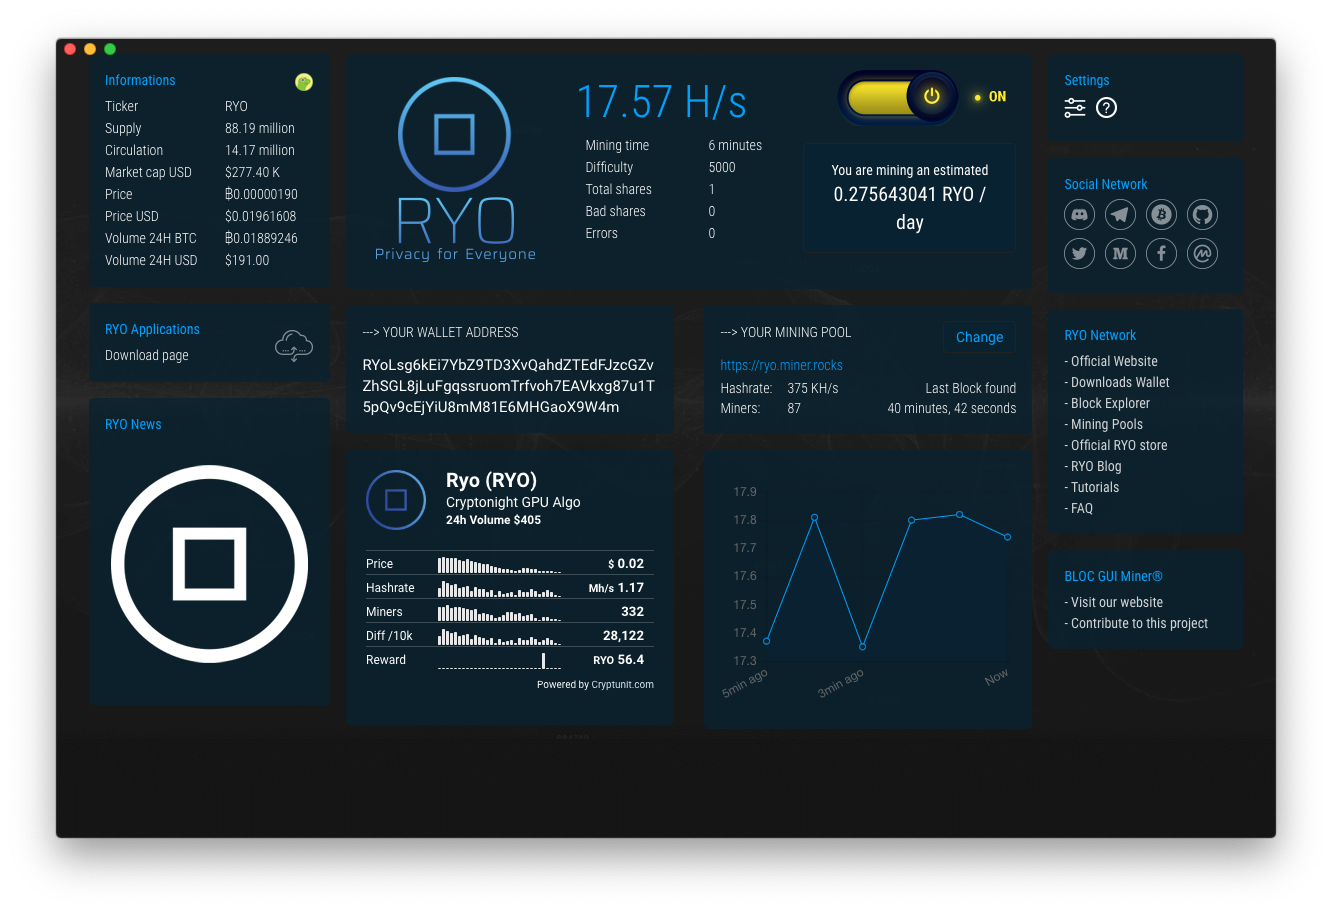The image size is (1332, 912).
Task: Click the Change mining pool button
Action: tap(979, 337)
